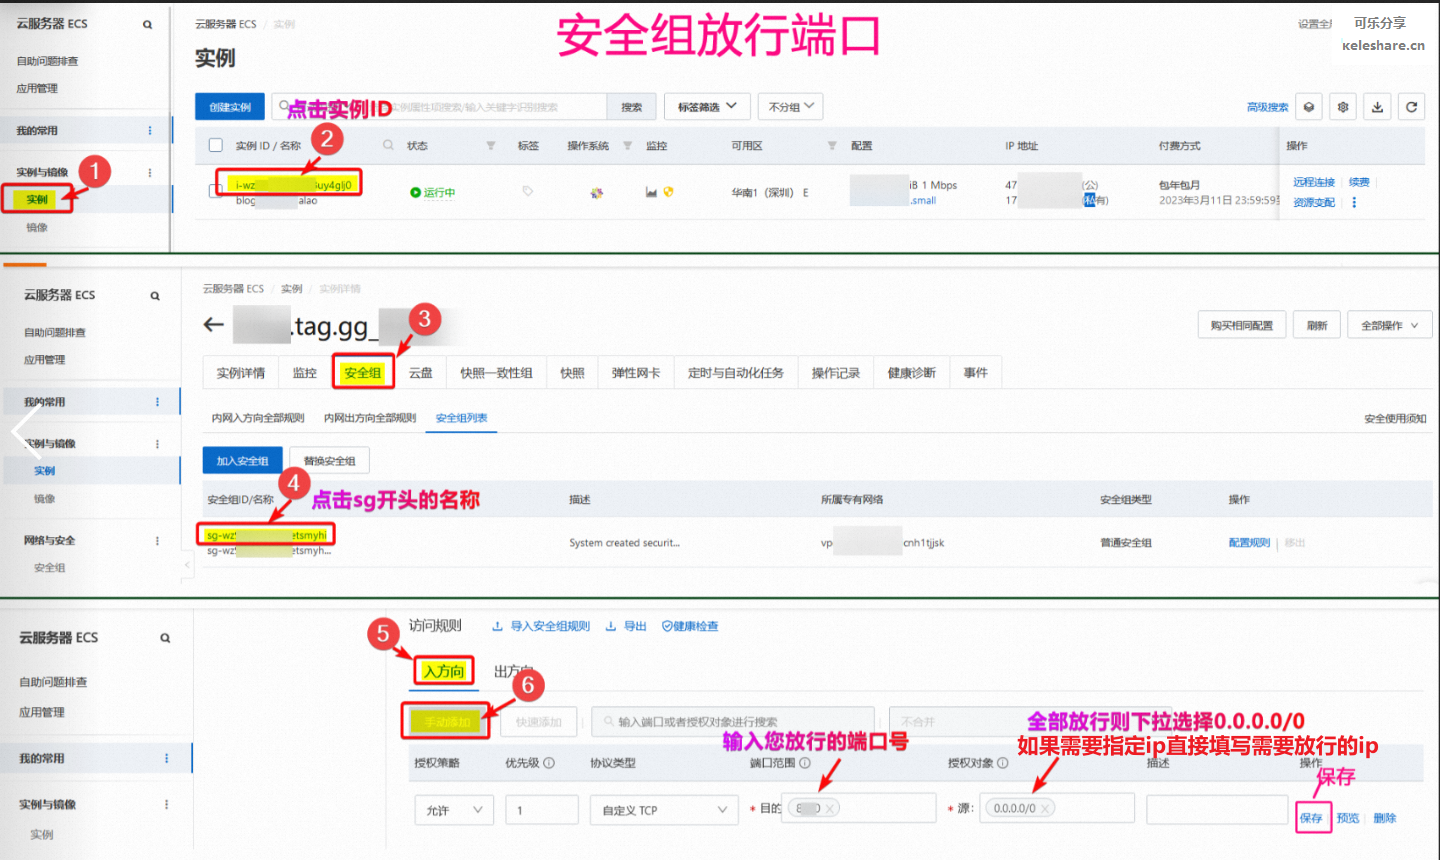Collapse the sidebar using the small edge arrow

point(187,566)
